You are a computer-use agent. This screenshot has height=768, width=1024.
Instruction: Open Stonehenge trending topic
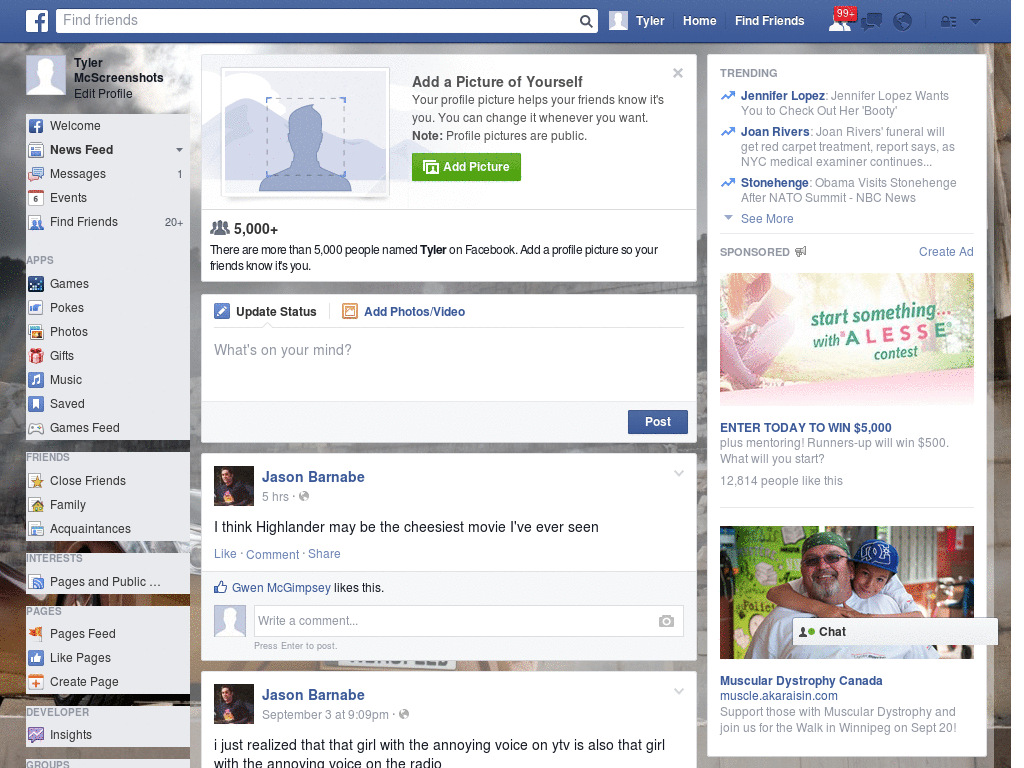click(775, 183)
